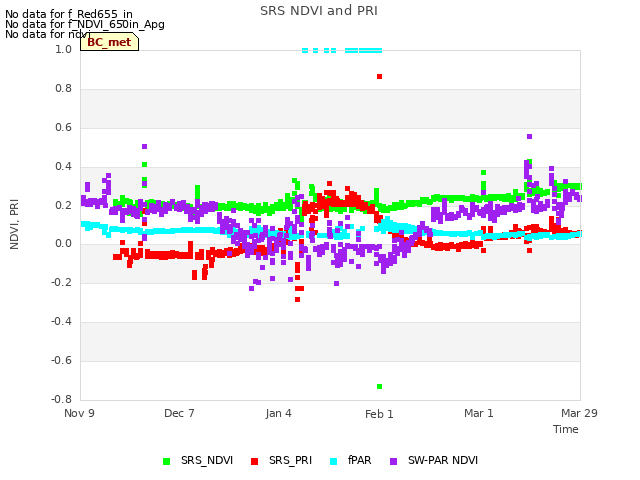Click the cyan fPAR legend swatch
This screenshot has width=640, height=480.
333,461
